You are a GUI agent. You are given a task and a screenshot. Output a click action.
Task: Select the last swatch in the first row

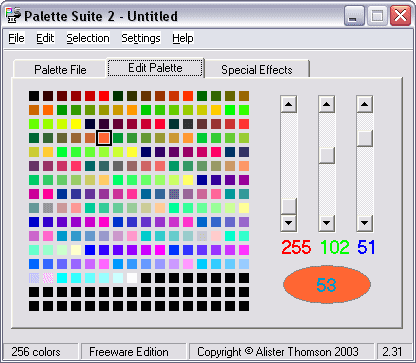(244, 96)
